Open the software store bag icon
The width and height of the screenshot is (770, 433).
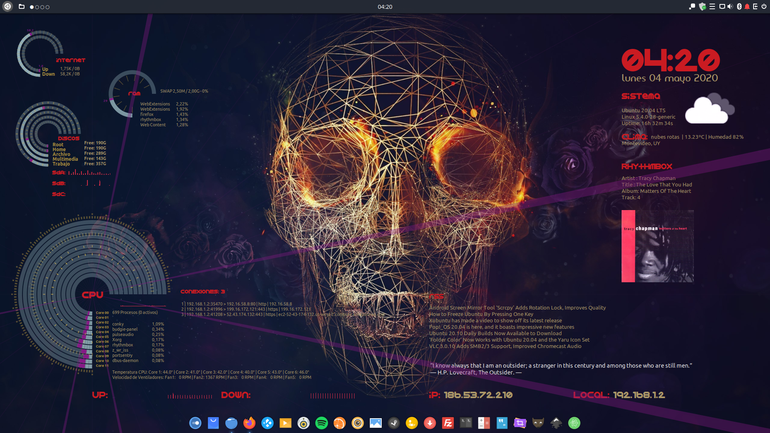[213, 423]
